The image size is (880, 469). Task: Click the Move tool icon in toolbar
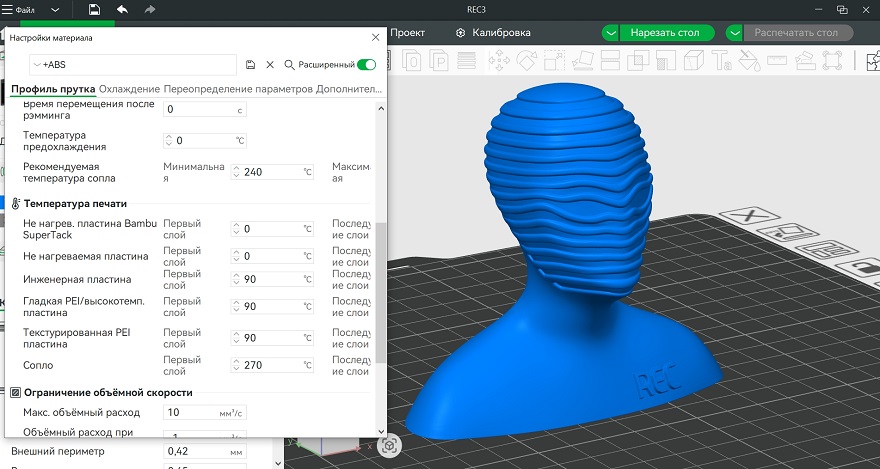pyautogui.click(x=497, y=61)
